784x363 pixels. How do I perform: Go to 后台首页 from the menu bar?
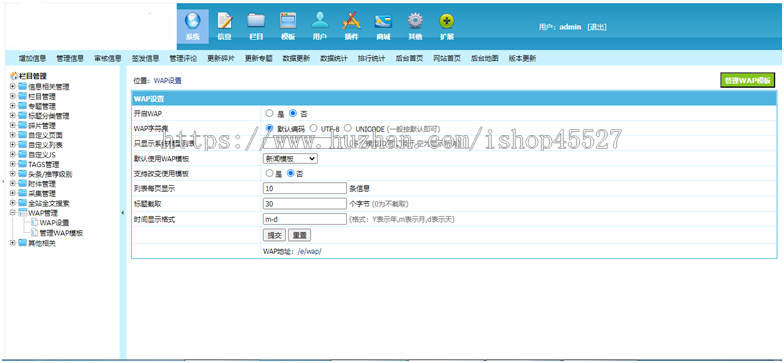(409, 58)
